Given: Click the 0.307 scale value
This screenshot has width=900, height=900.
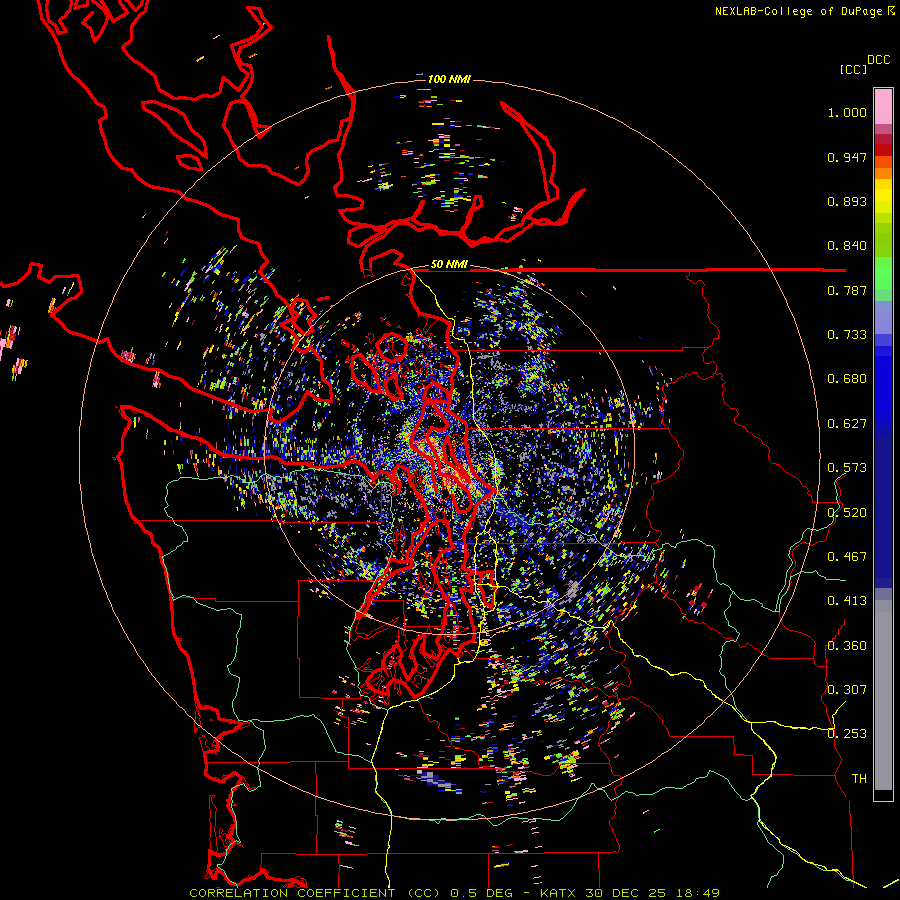Looking at the screenshot, I should (x=847, y=690).
